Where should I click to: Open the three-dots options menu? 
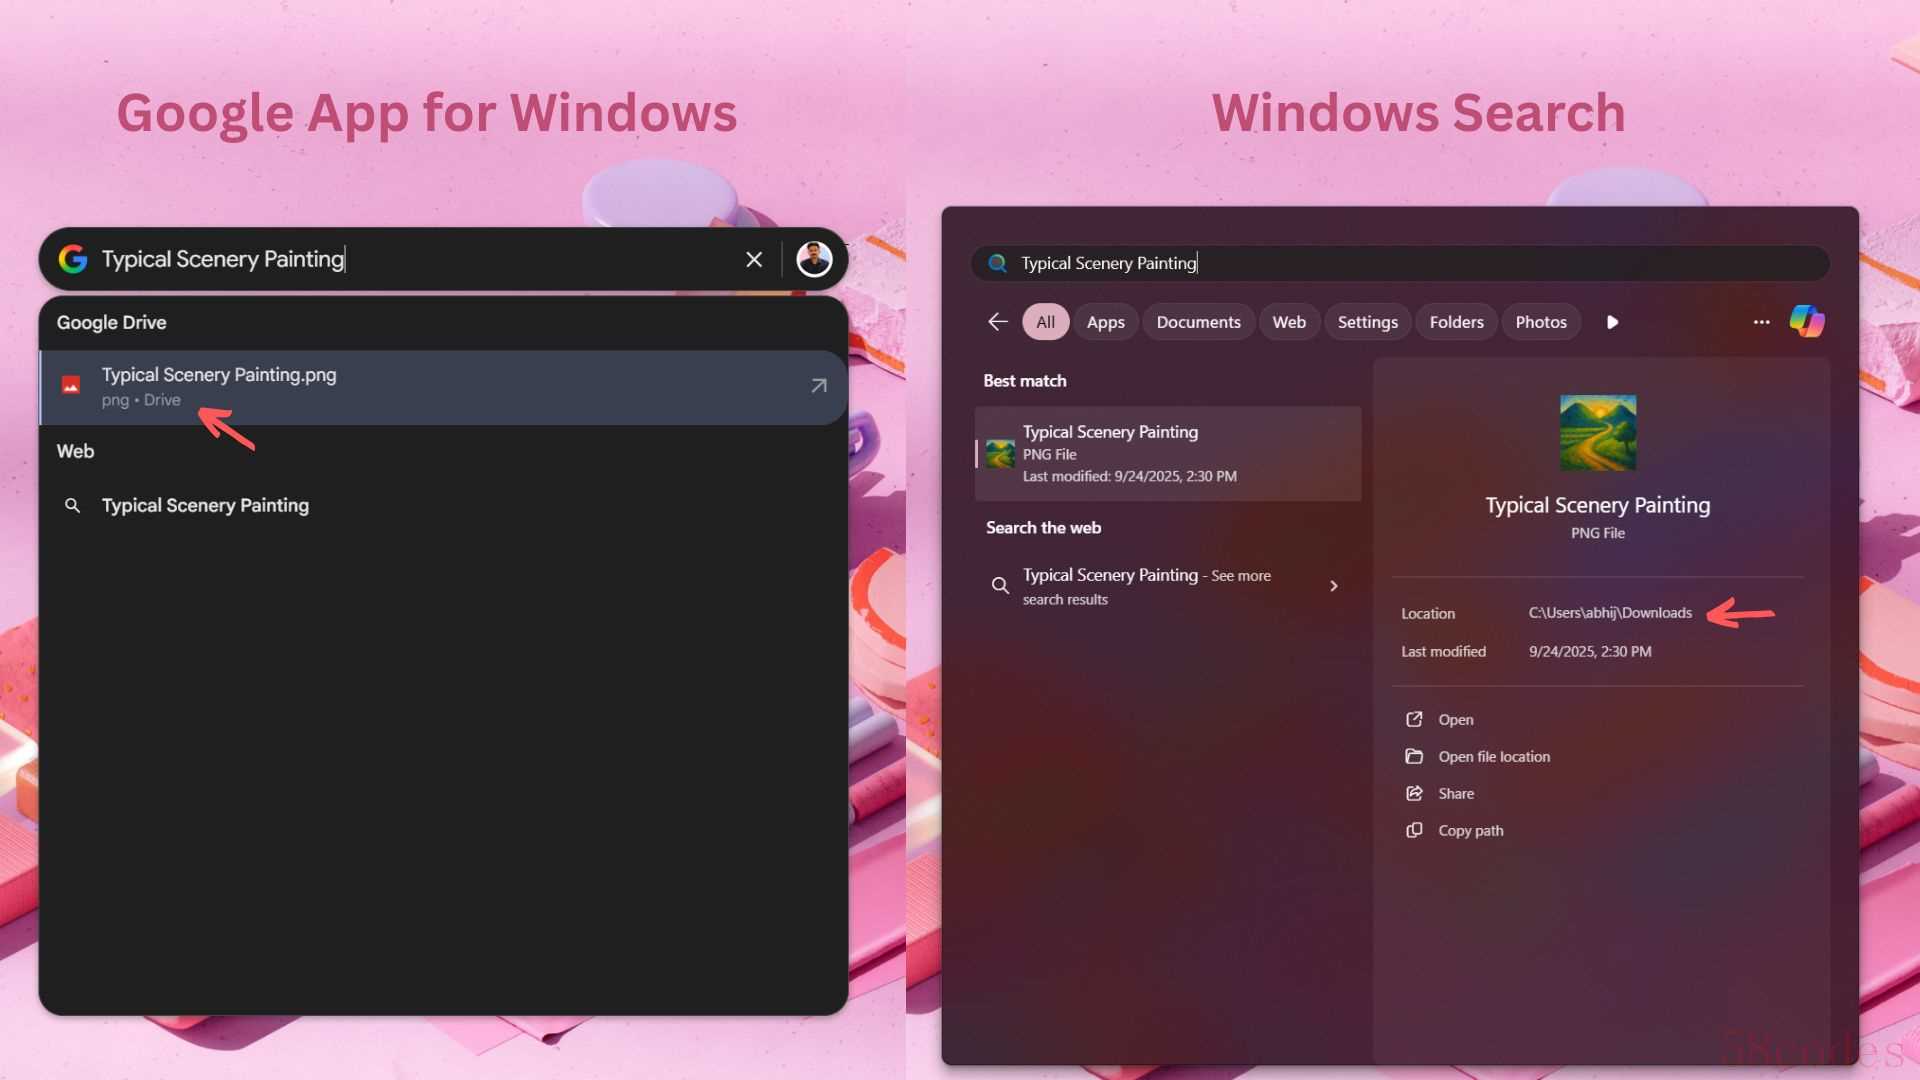tap(1761, 322)
